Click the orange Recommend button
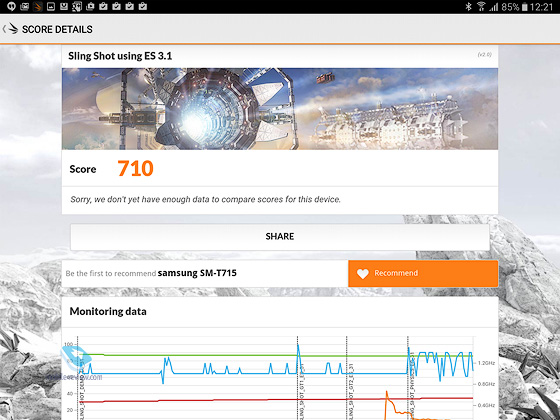Image resolution: width=560 pixels, height=420 pixels. [423, 274]
